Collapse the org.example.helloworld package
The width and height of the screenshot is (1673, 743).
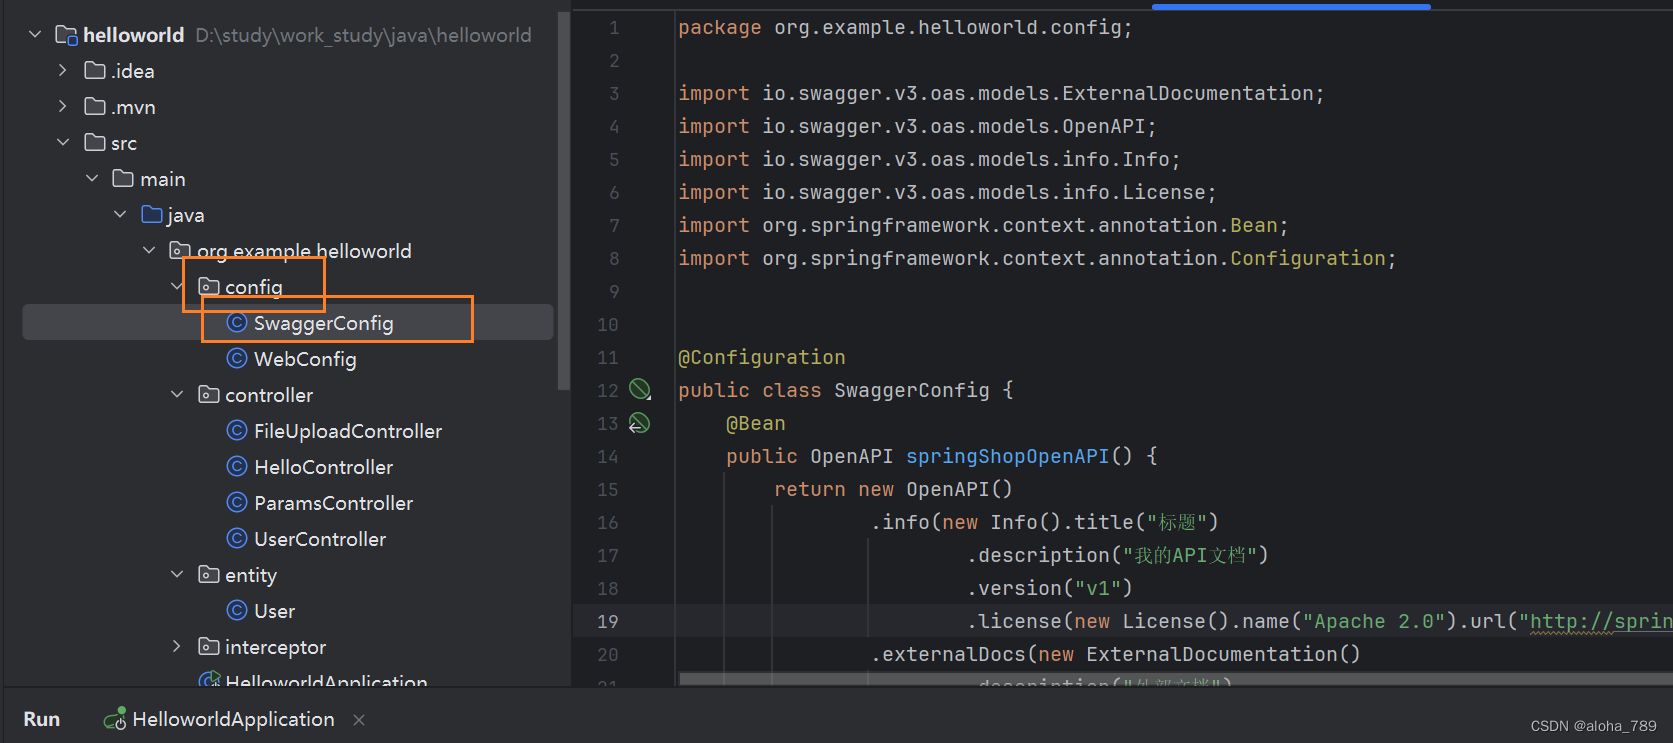(x=149, y=251)
